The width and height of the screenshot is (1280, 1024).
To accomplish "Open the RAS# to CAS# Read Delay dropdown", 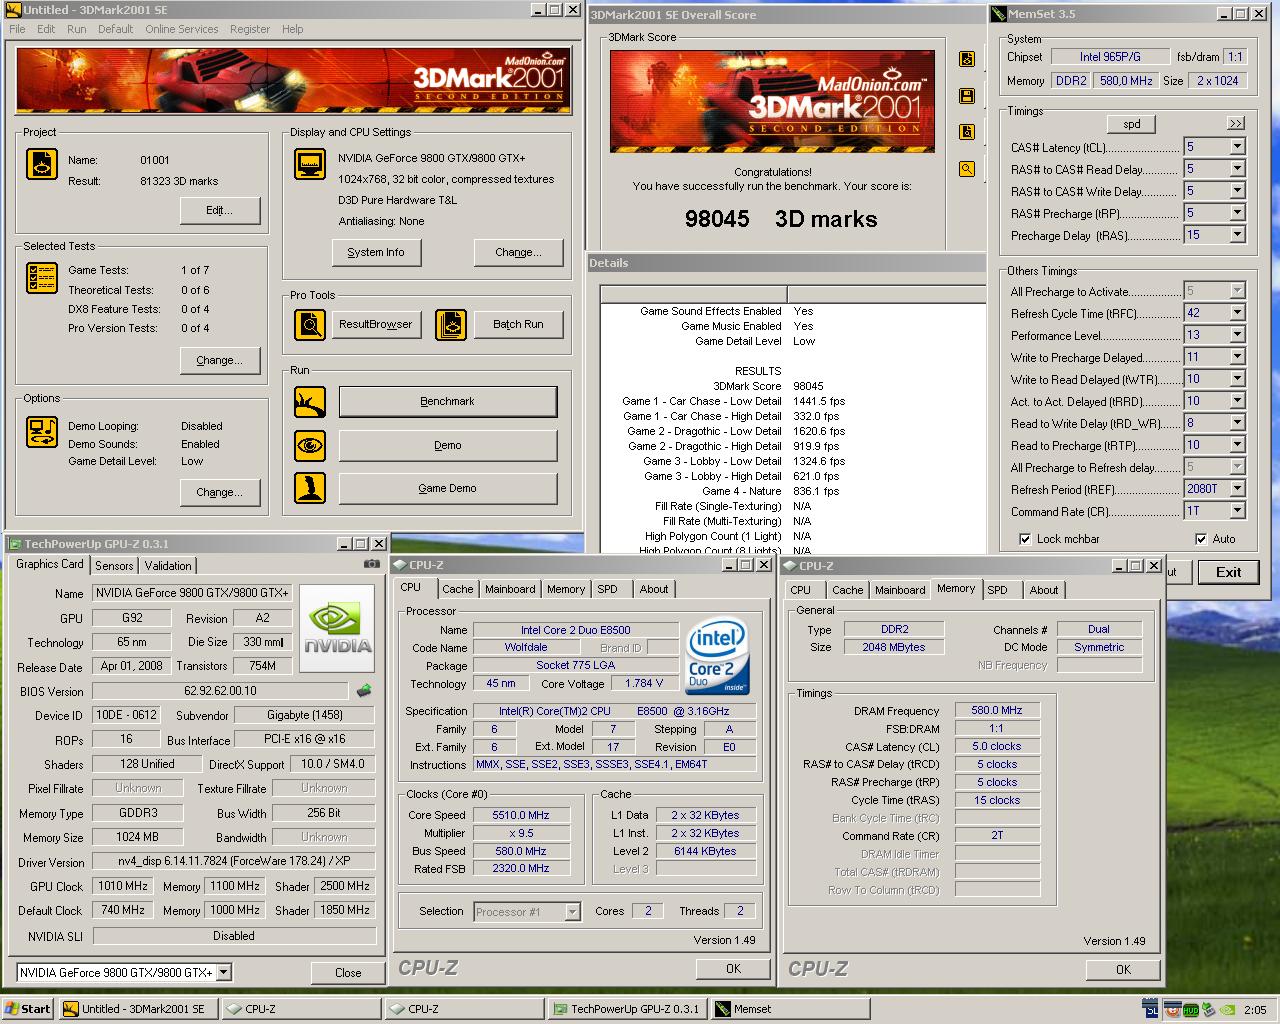I will point(1237,169).
